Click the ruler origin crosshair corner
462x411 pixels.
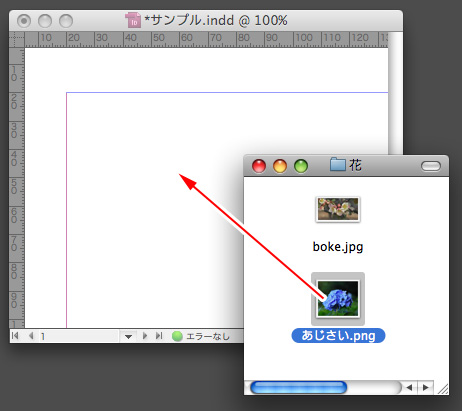[17, 40]
